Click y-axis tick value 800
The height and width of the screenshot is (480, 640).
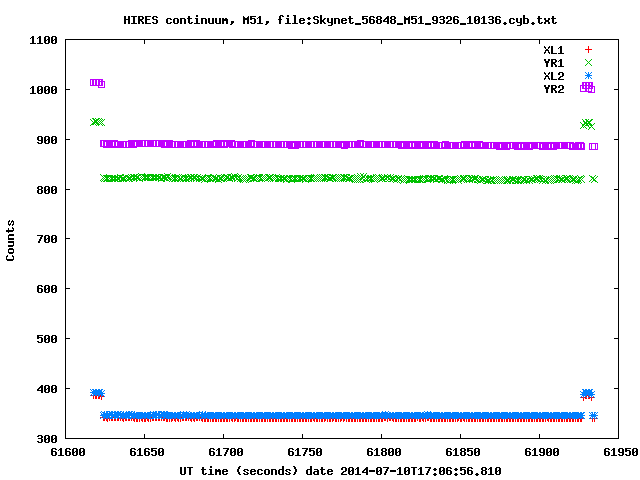pos(47,190)
